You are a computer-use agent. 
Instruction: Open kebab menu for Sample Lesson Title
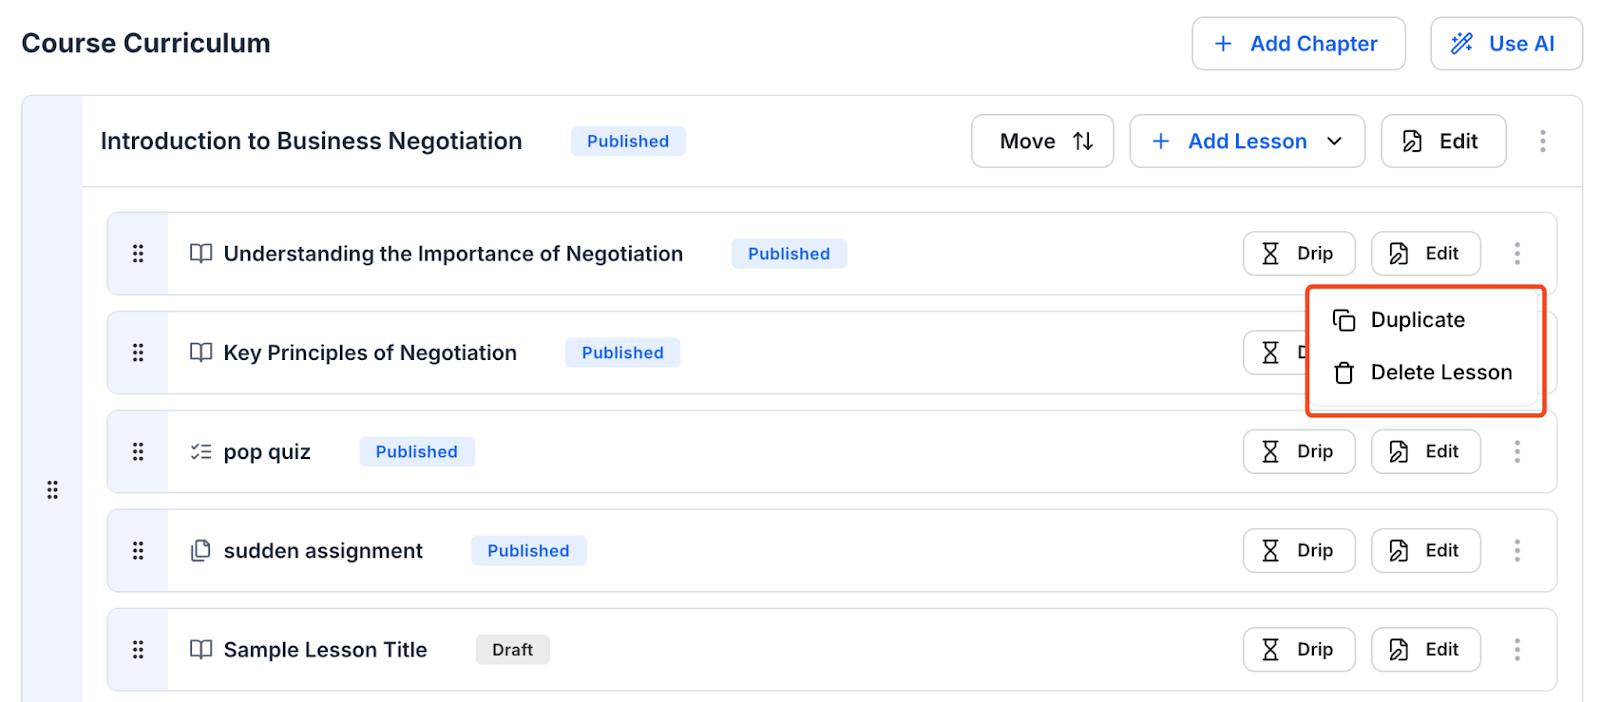click(x=1517, y=650)
